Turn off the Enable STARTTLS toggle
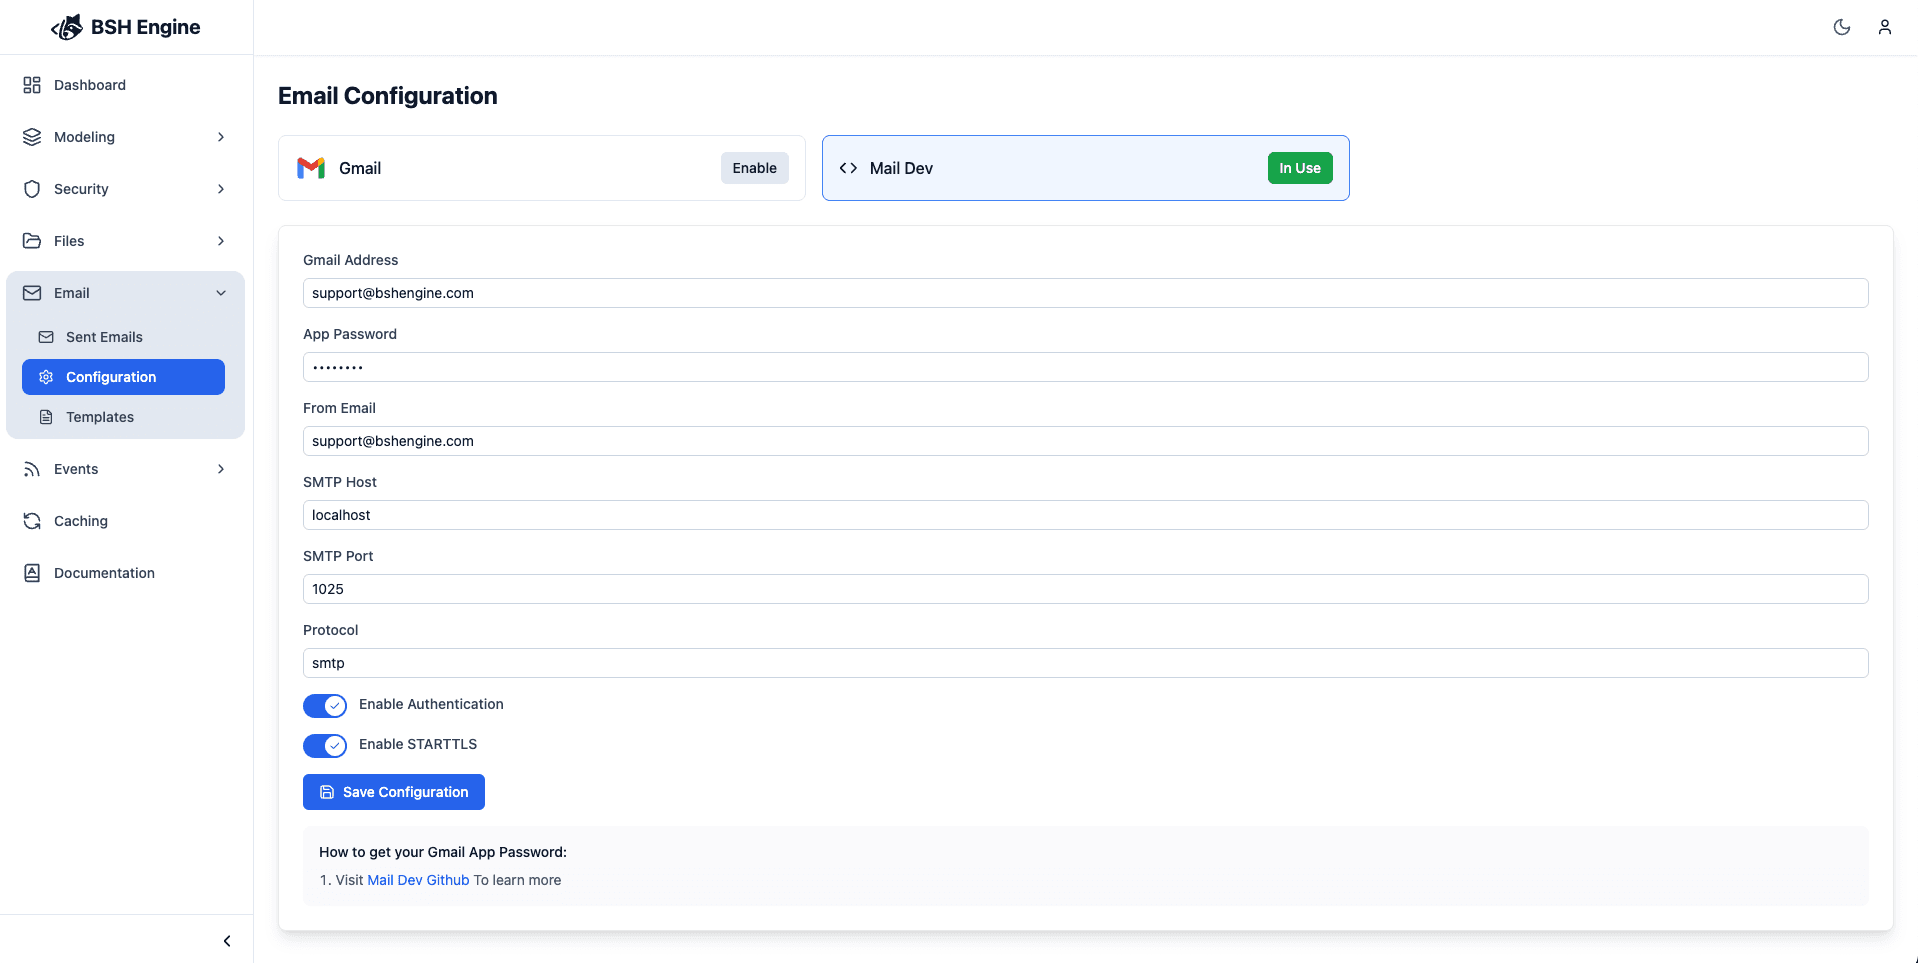 pyautogui.click(x=324, y=745)
